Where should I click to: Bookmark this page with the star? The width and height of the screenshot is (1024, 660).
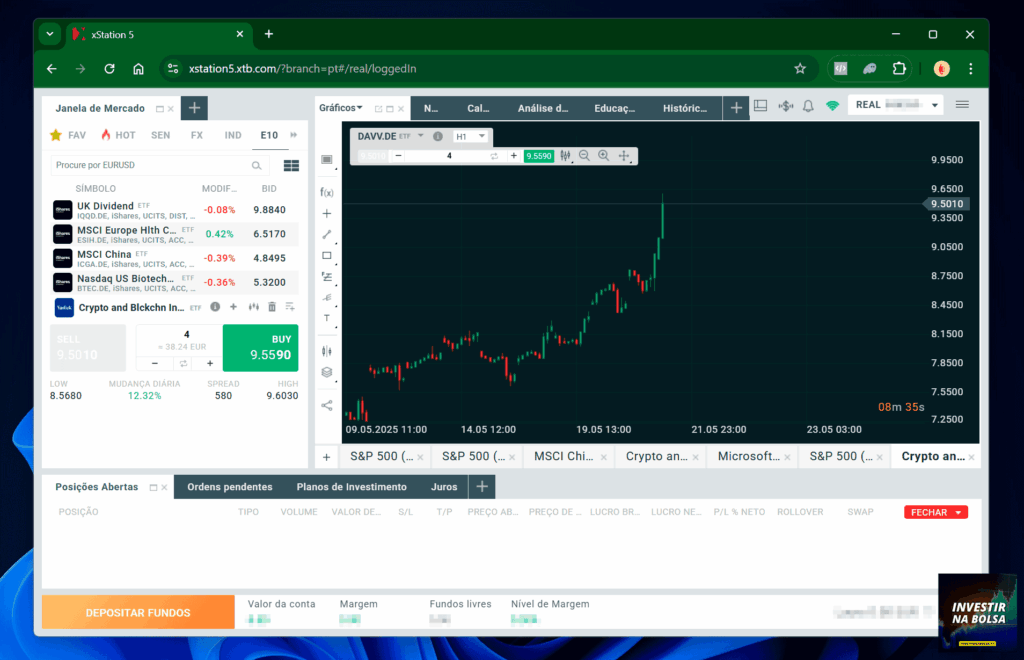coord(800,69)
